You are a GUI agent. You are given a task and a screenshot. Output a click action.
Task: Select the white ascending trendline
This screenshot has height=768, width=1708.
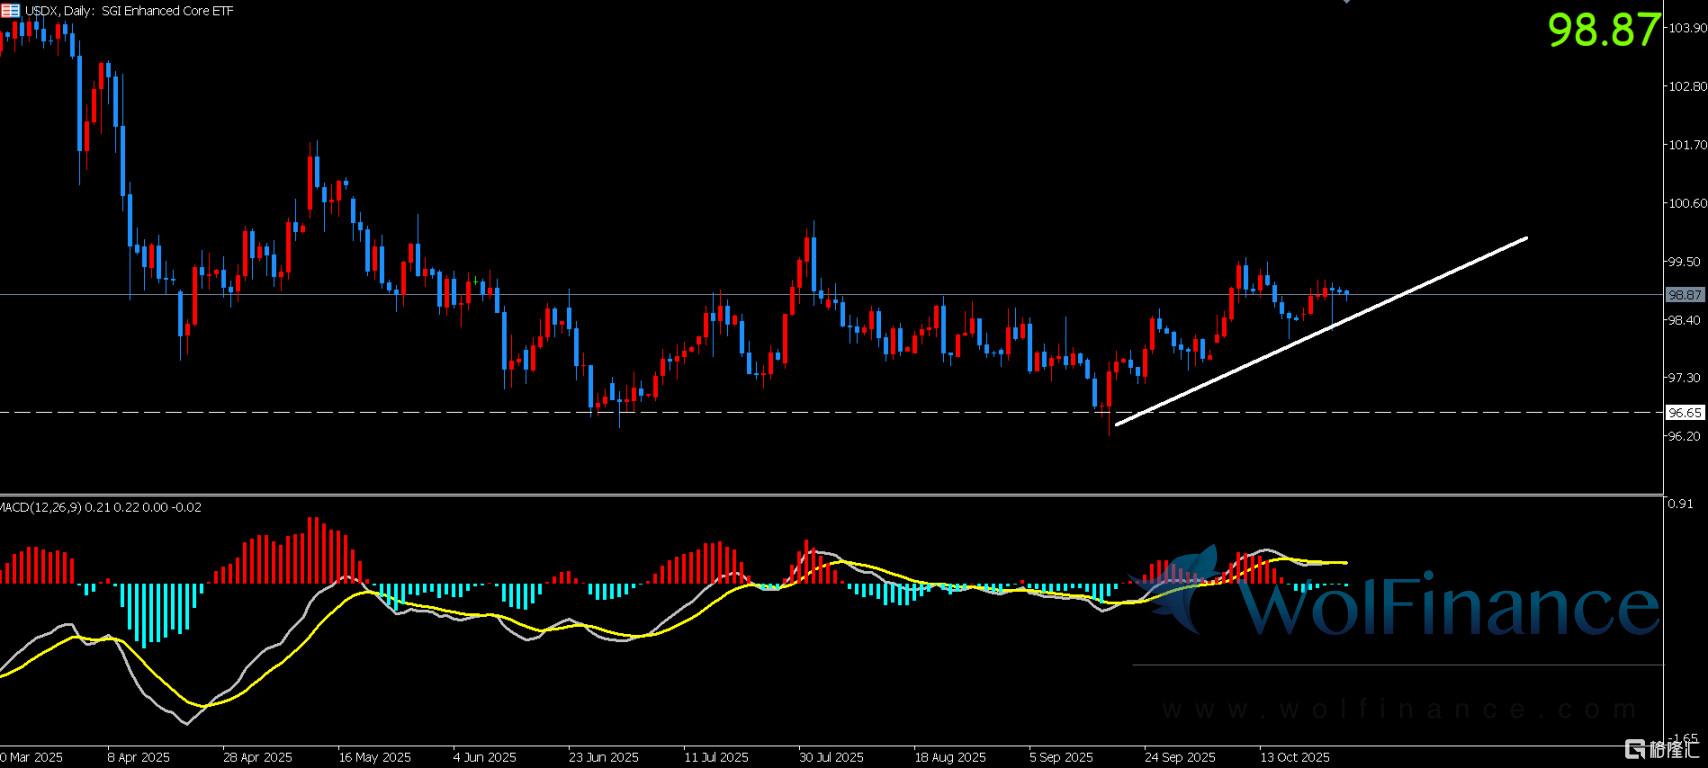coord(1320,331)
